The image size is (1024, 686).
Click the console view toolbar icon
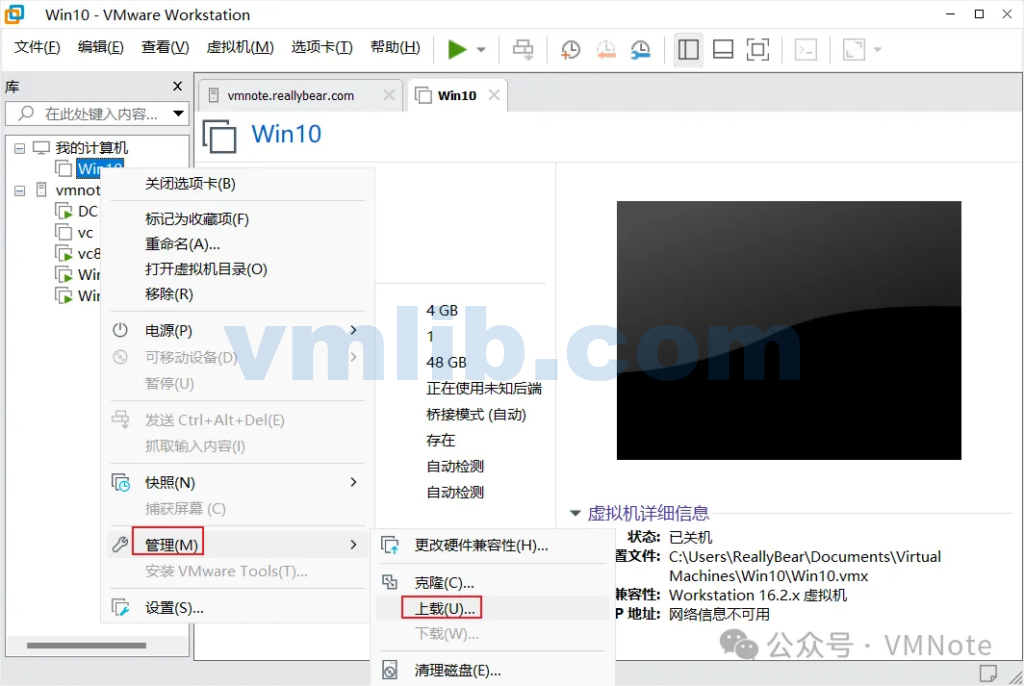(806, 50)
